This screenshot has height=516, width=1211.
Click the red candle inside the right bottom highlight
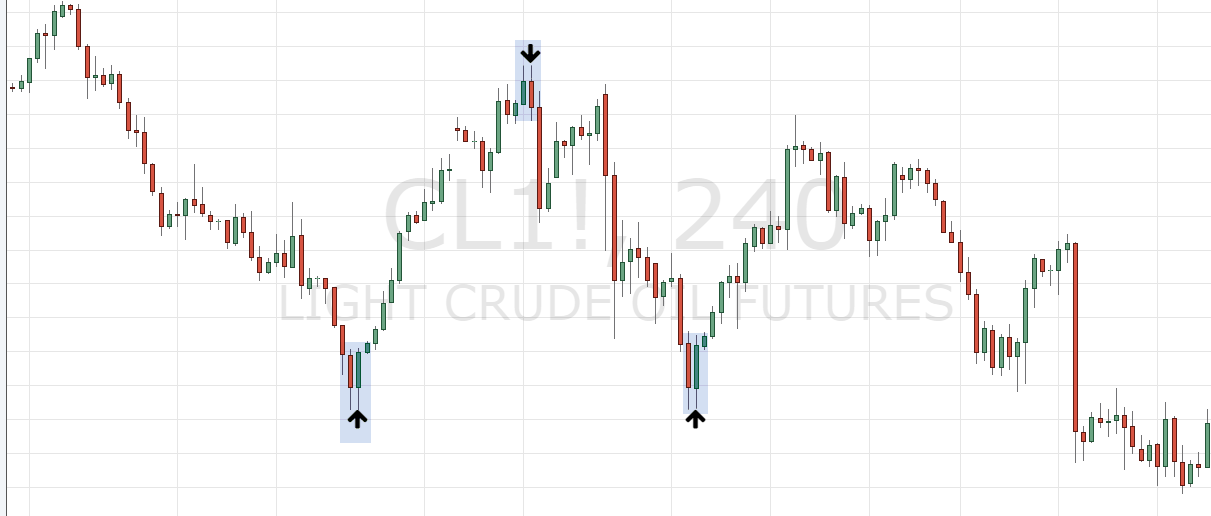pyautogui.click(x=688, y=366)
